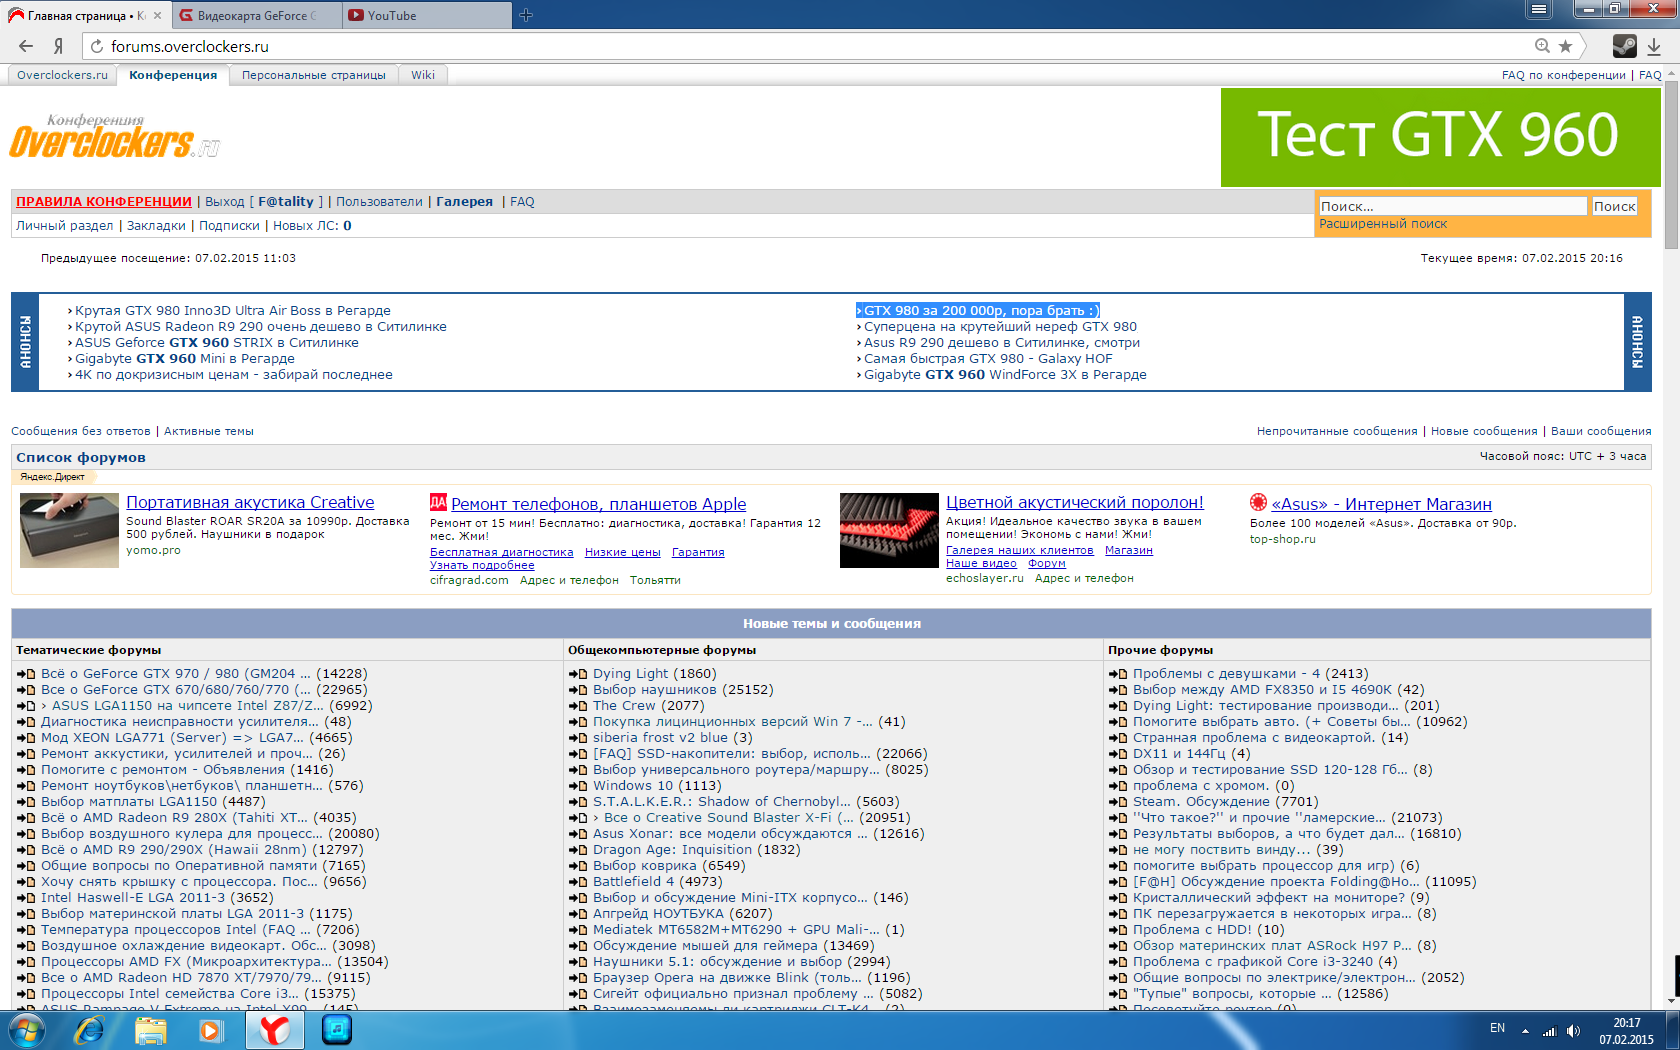This screenshot has width=1680, height=1050.
Task: Click the arrow icon beside 'DX11 и 144Гц'
Action: [1117, 754]
